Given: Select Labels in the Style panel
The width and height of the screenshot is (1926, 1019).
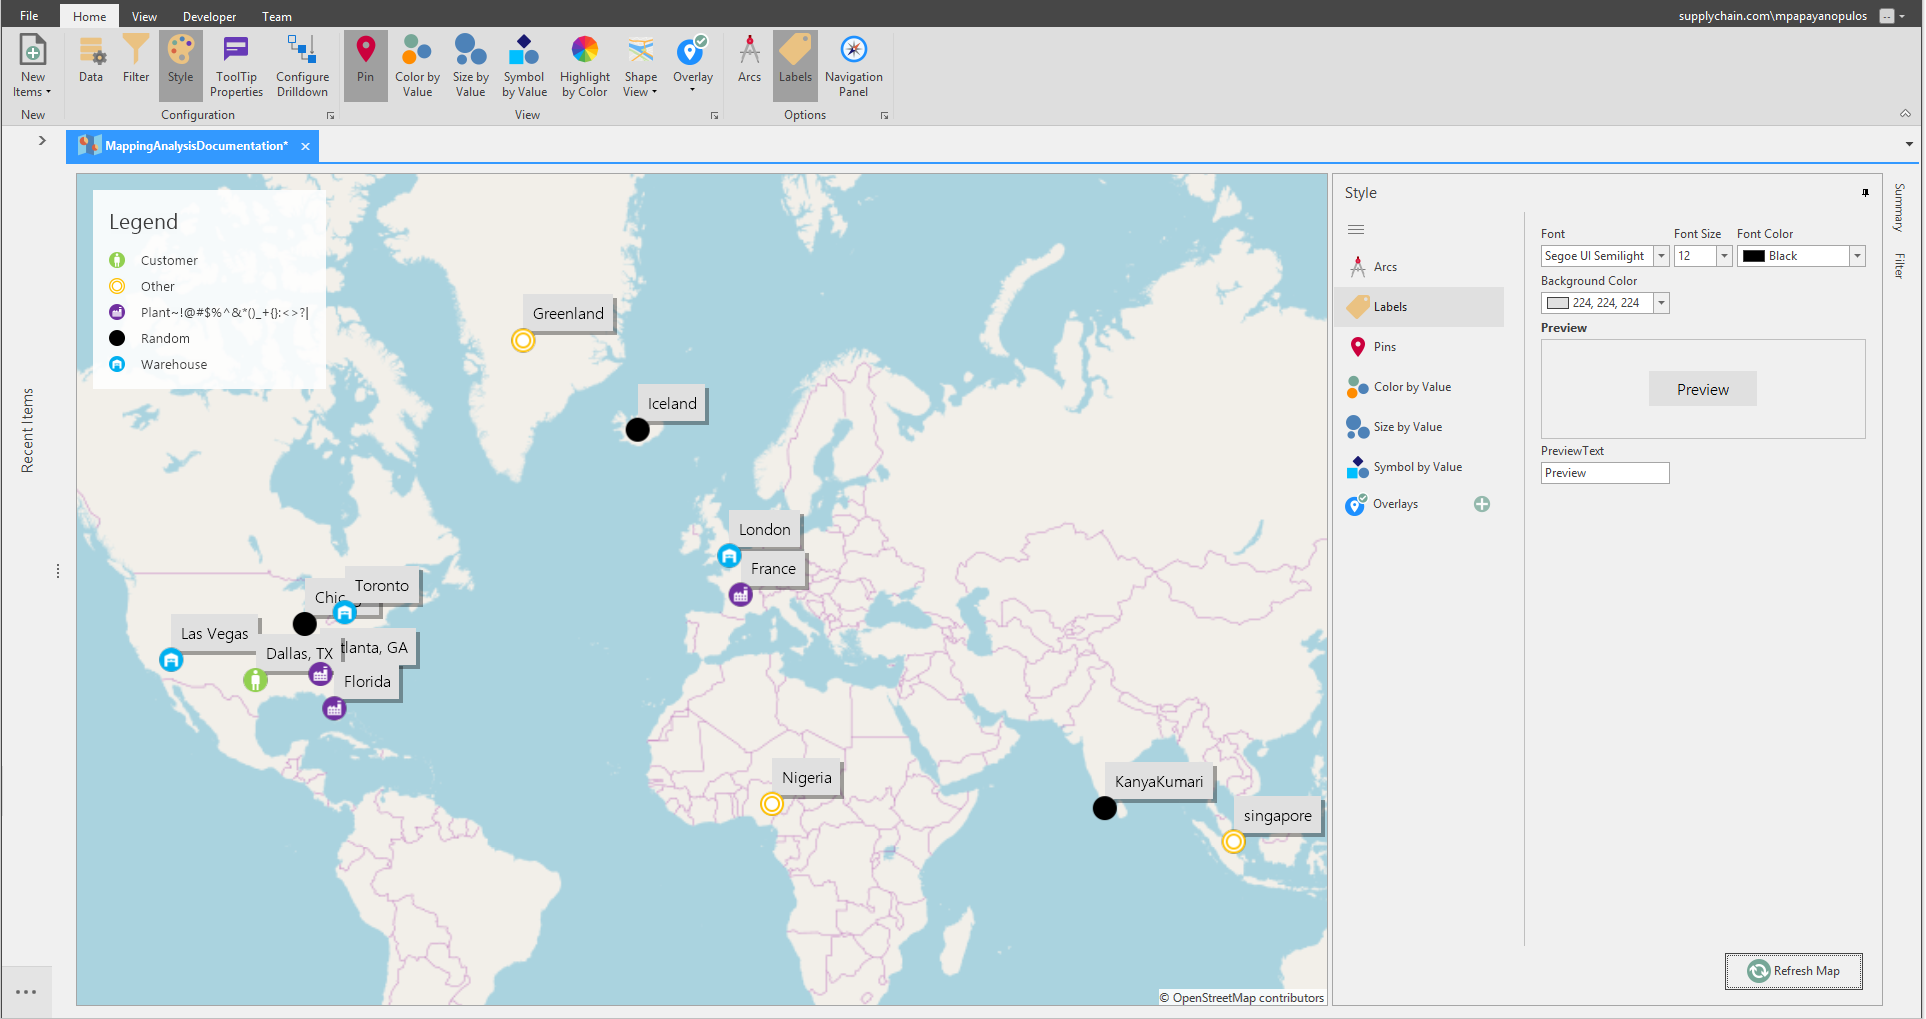Looking at the screenshot, I should [1419, 307].
